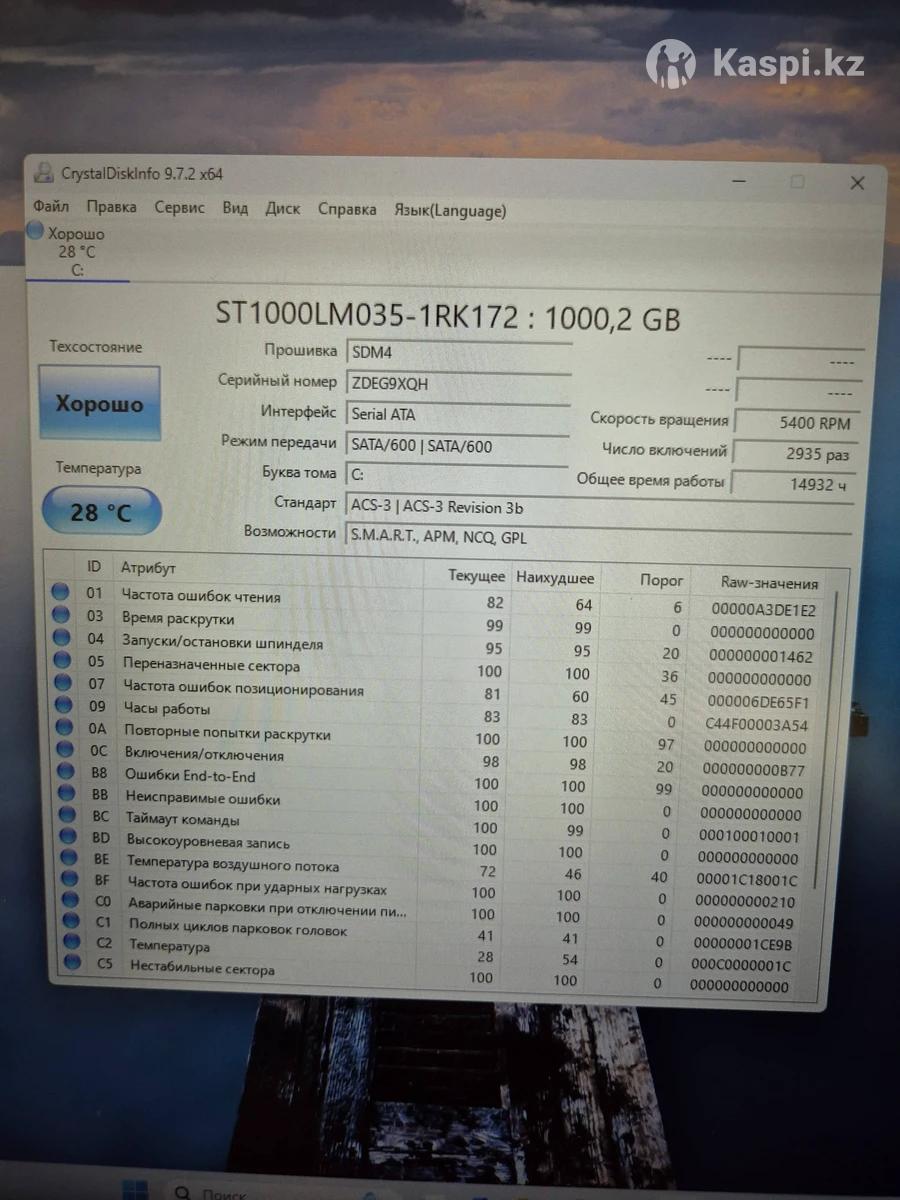Click the Raw-значения column header
The width and height of the screenshot is (900, 1200).
tap(768, 582)
